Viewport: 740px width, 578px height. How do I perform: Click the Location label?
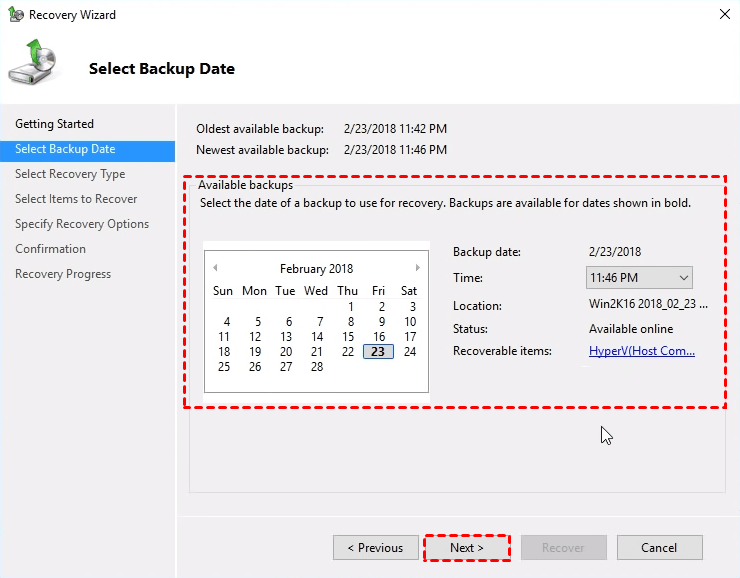pyautogui.click(x=477, y=306)
